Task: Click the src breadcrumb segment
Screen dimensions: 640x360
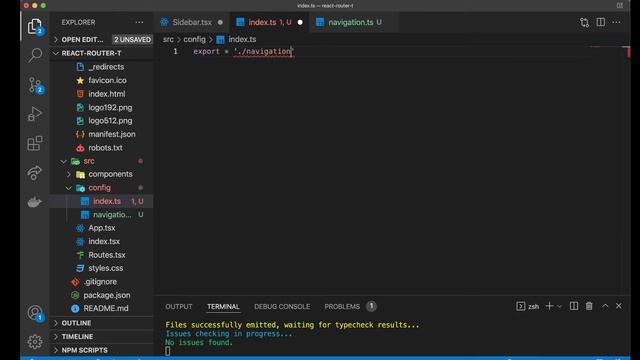Action: pos(168,40)
